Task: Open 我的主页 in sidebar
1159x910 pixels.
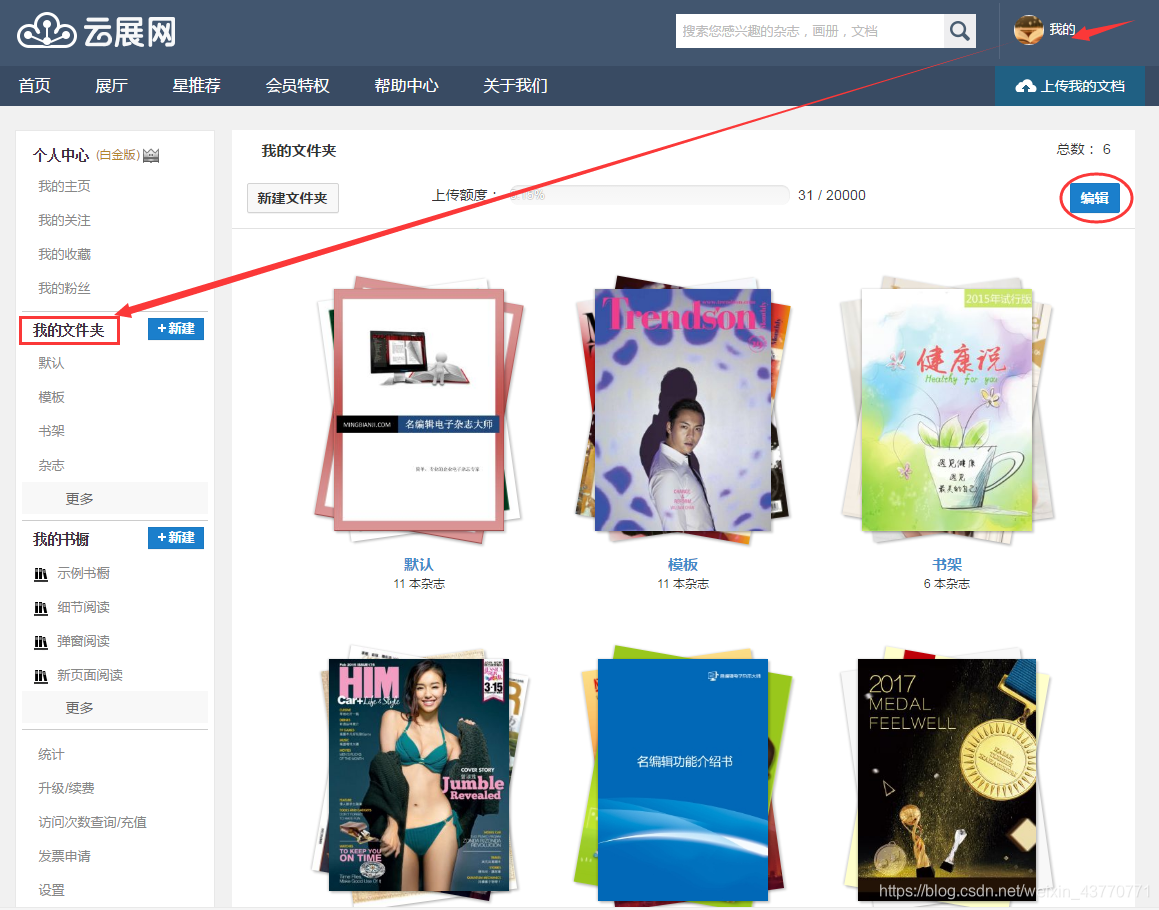Action: coord(64,186)
